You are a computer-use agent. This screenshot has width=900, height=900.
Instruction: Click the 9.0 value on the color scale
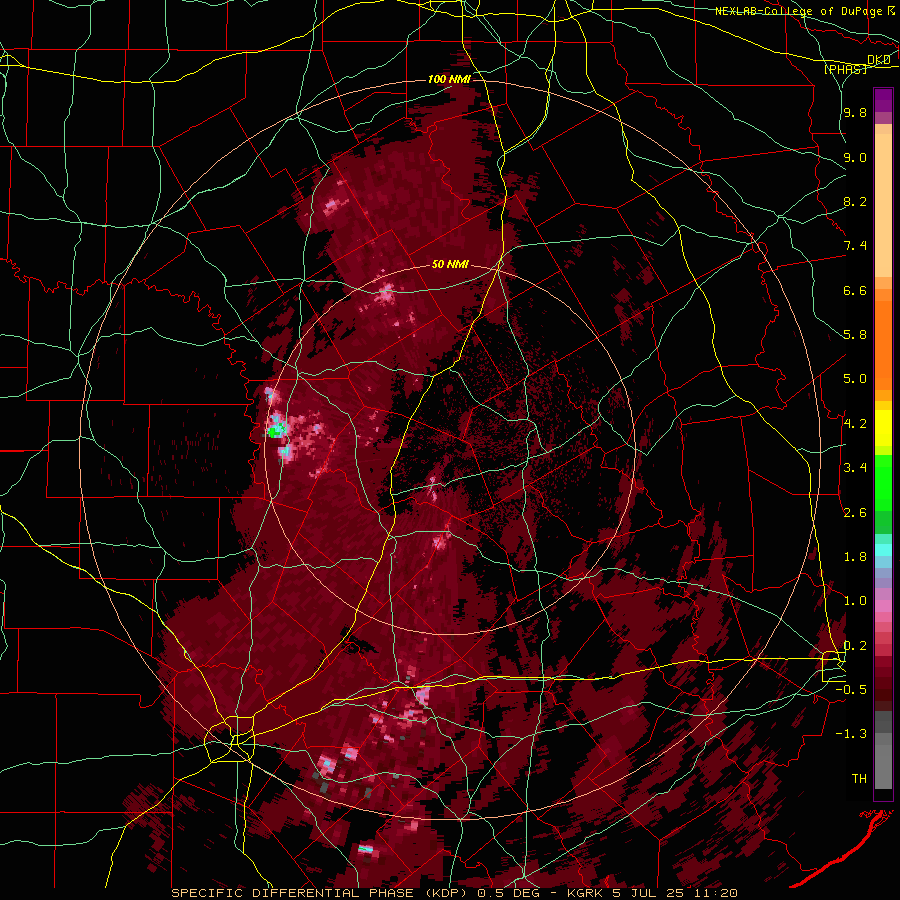pyautogui.click(x=855, y=157)
